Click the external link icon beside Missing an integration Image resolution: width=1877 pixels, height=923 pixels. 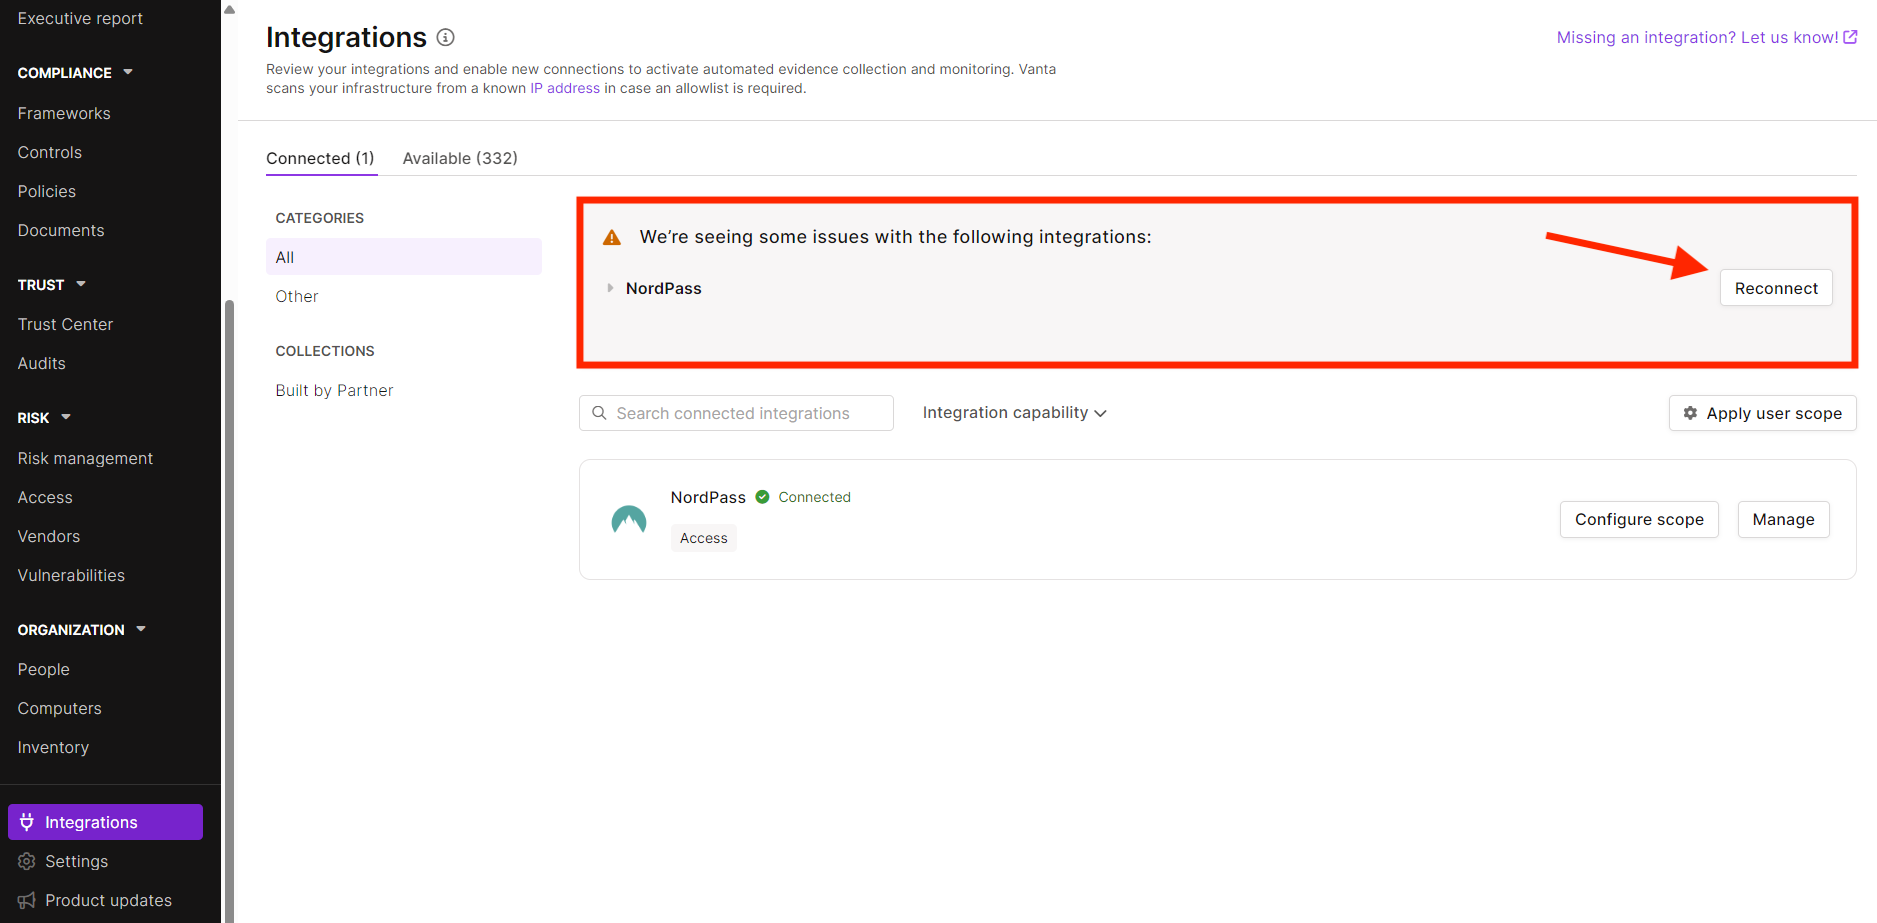coord(1850,37)
